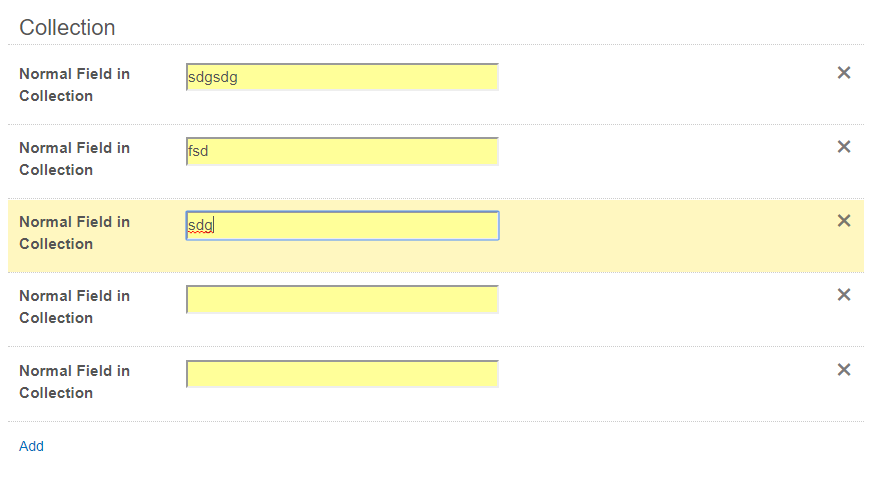Delete the collection row with fsd

coord(843,147)
